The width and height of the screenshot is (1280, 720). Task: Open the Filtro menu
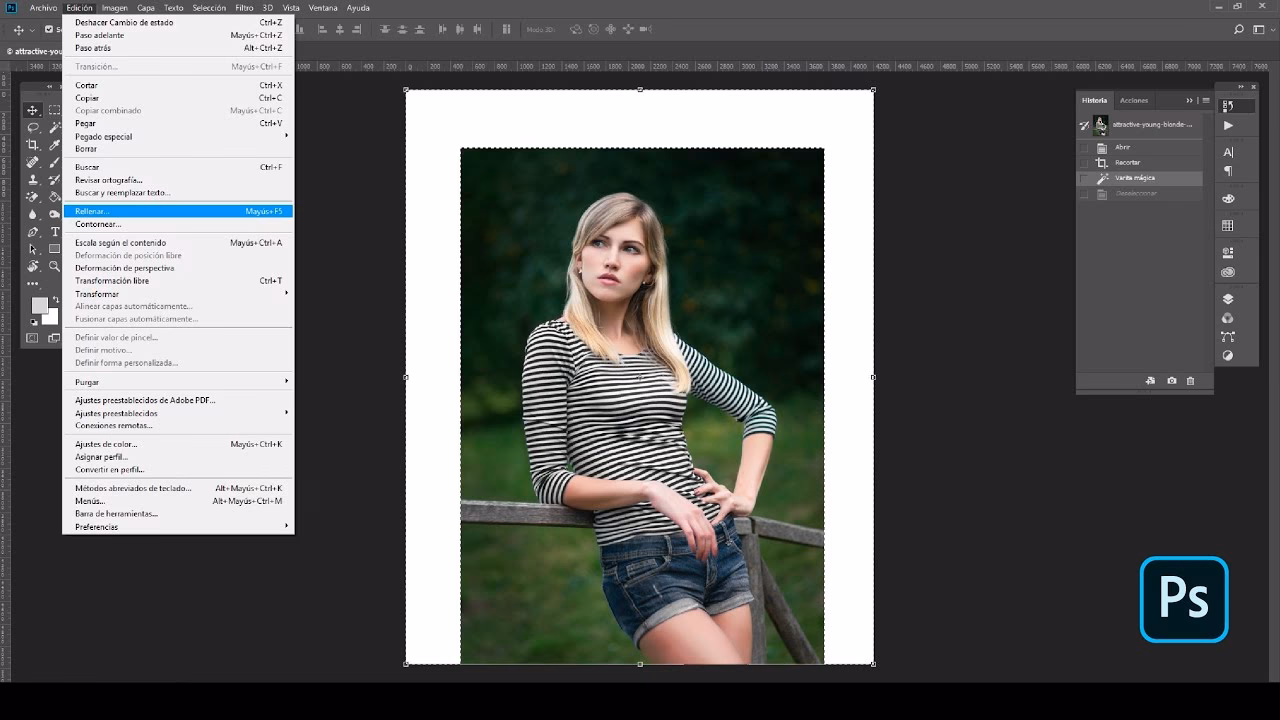(x=243, y=6)
